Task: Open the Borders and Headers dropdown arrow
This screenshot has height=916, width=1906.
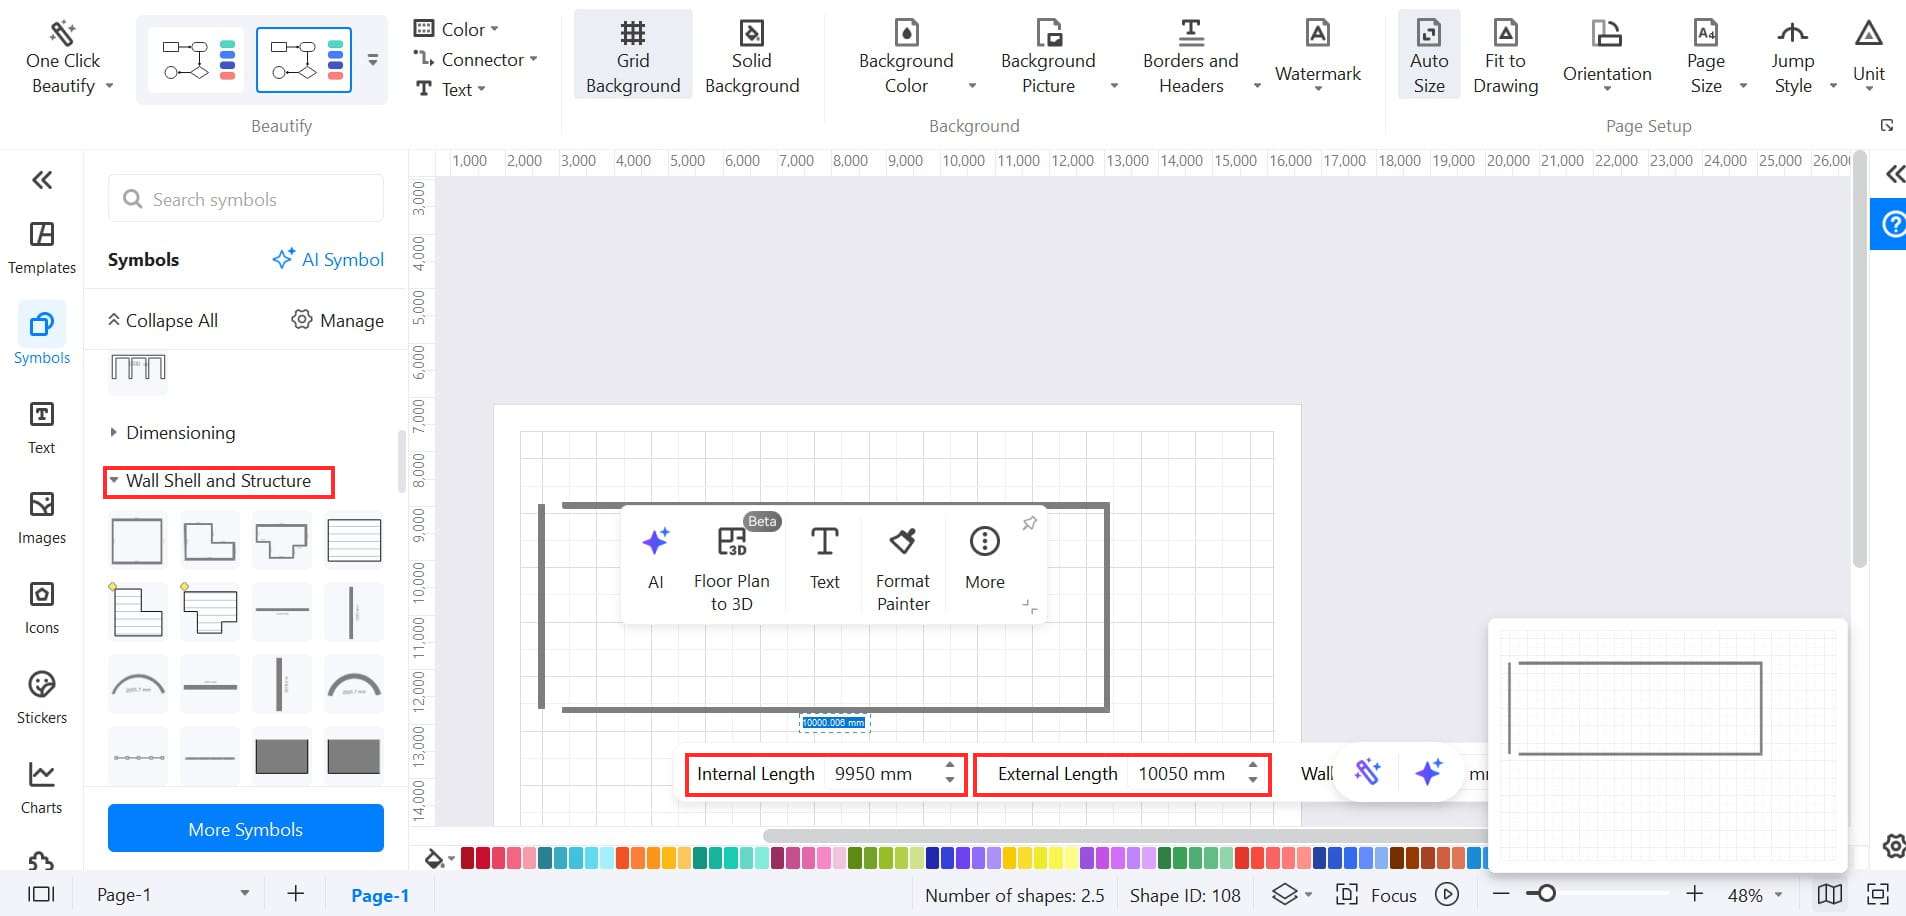Action: click(1257, 86)
